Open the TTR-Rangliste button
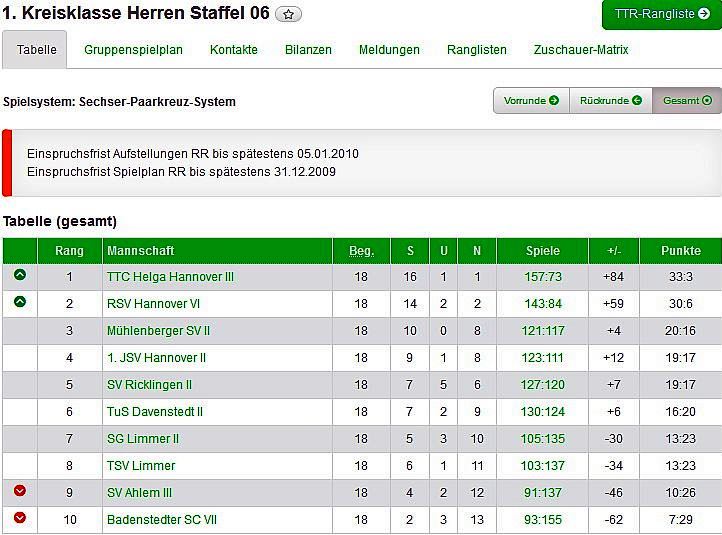722x535 pixels. click(661, 15)
